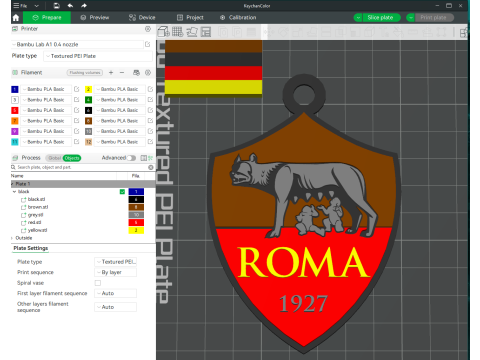The image size is (480, 360).
Task: Click the yellow filament 2 color swatch
Action: pyautogui.click(x=88, y=89)
